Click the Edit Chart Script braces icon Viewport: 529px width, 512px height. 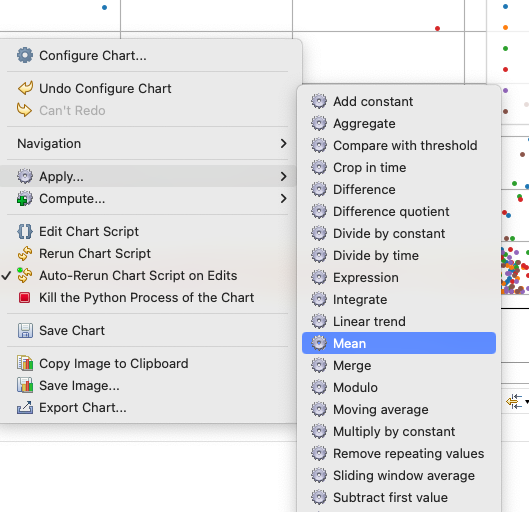point(25,232)
